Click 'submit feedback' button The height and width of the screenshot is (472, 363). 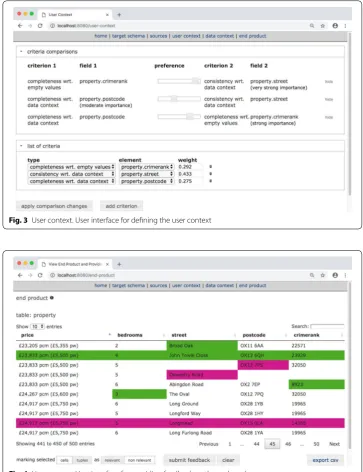[189, 460]
